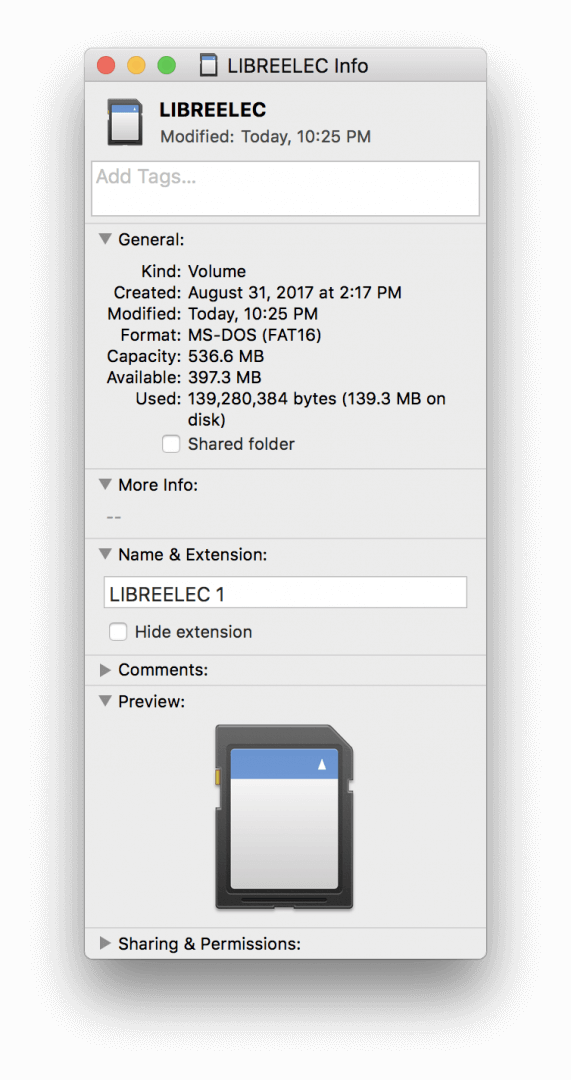Screen dimensions: 571x1080
Task: Click the green zoom window button
Action: pyautogui.click(x=167, y=66)
